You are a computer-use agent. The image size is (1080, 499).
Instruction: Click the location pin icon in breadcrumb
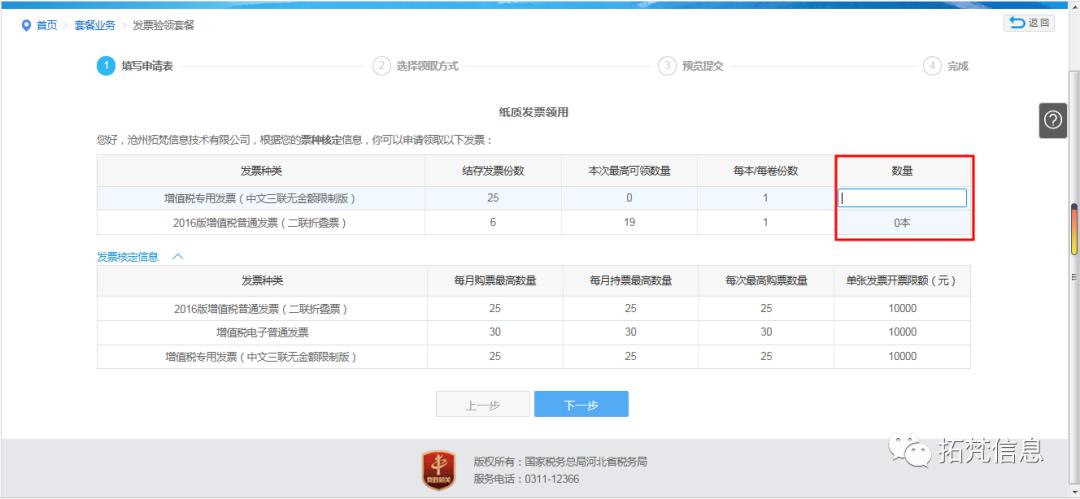tap(26, 26)
